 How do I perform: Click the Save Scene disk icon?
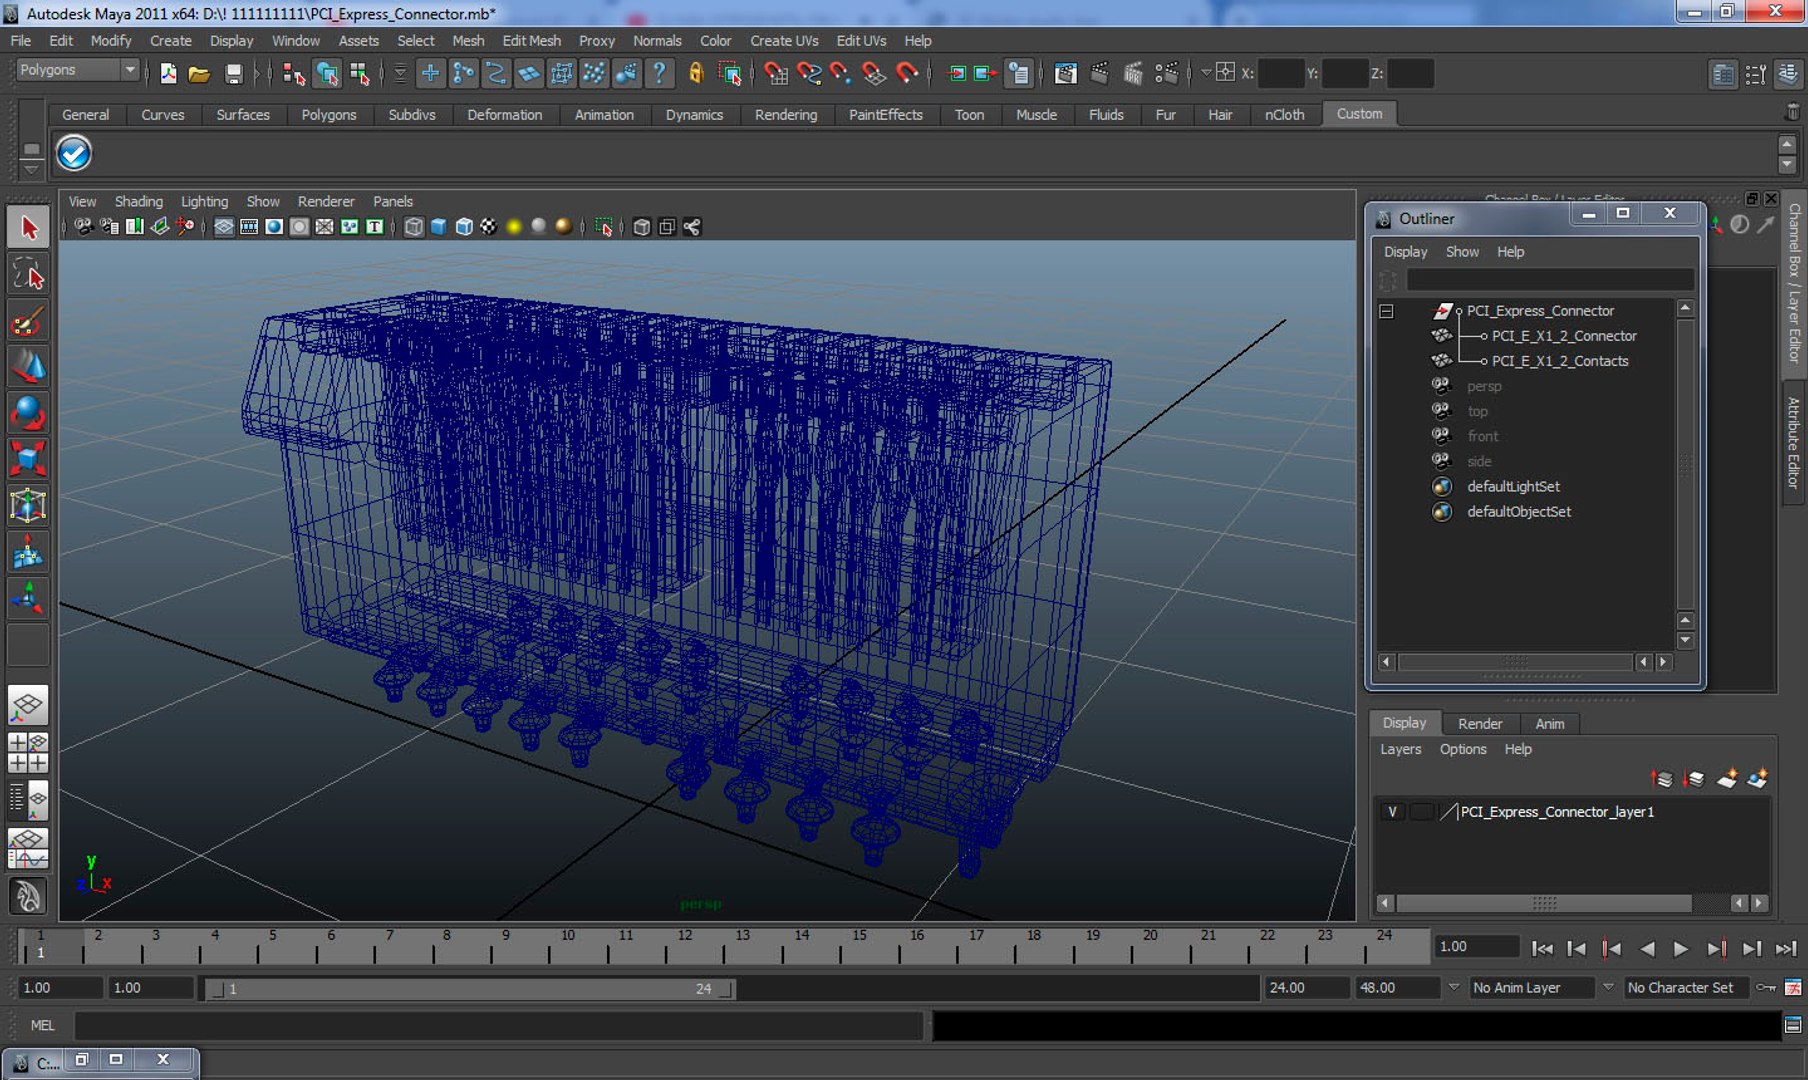233,74
